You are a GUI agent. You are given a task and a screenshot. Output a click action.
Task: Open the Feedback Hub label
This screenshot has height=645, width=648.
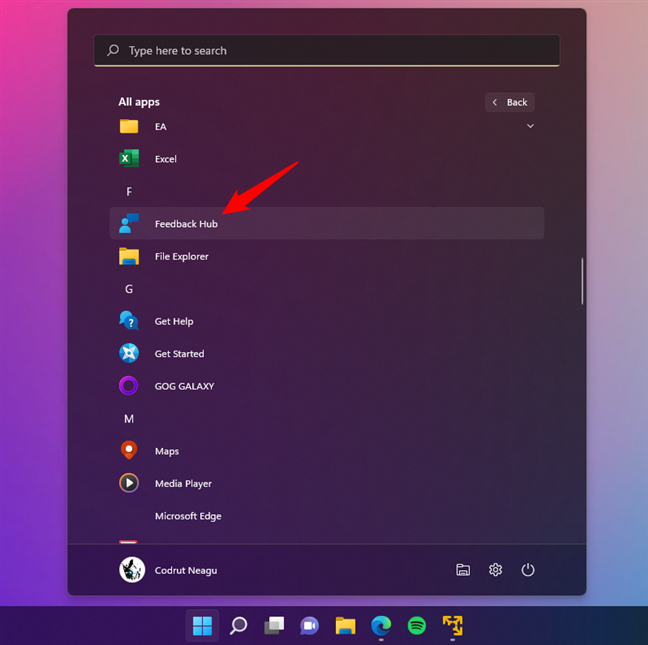pyautogui.click(x=186, y=224)
